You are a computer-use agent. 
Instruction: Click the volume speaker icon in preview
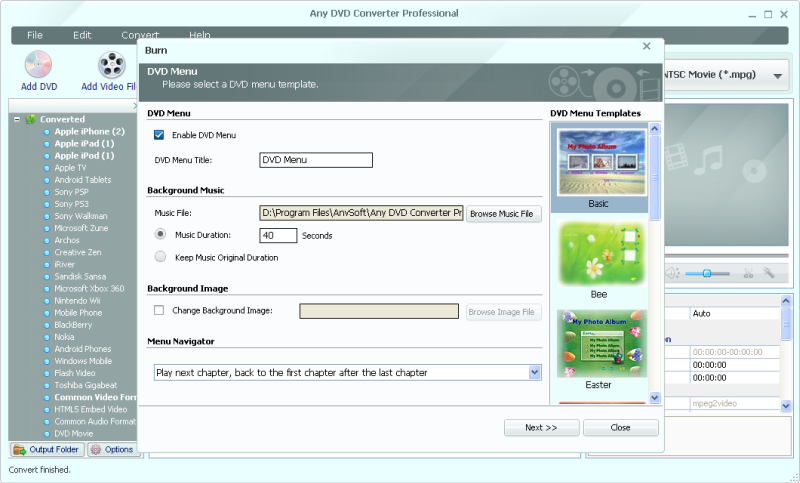coord(672,273)
